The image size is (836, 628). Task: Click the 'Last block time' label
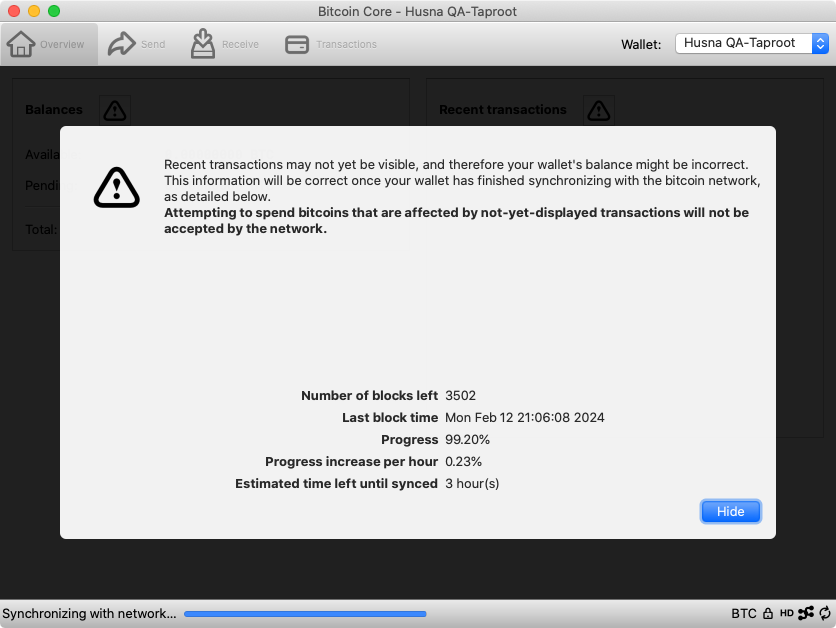point(390,417)
